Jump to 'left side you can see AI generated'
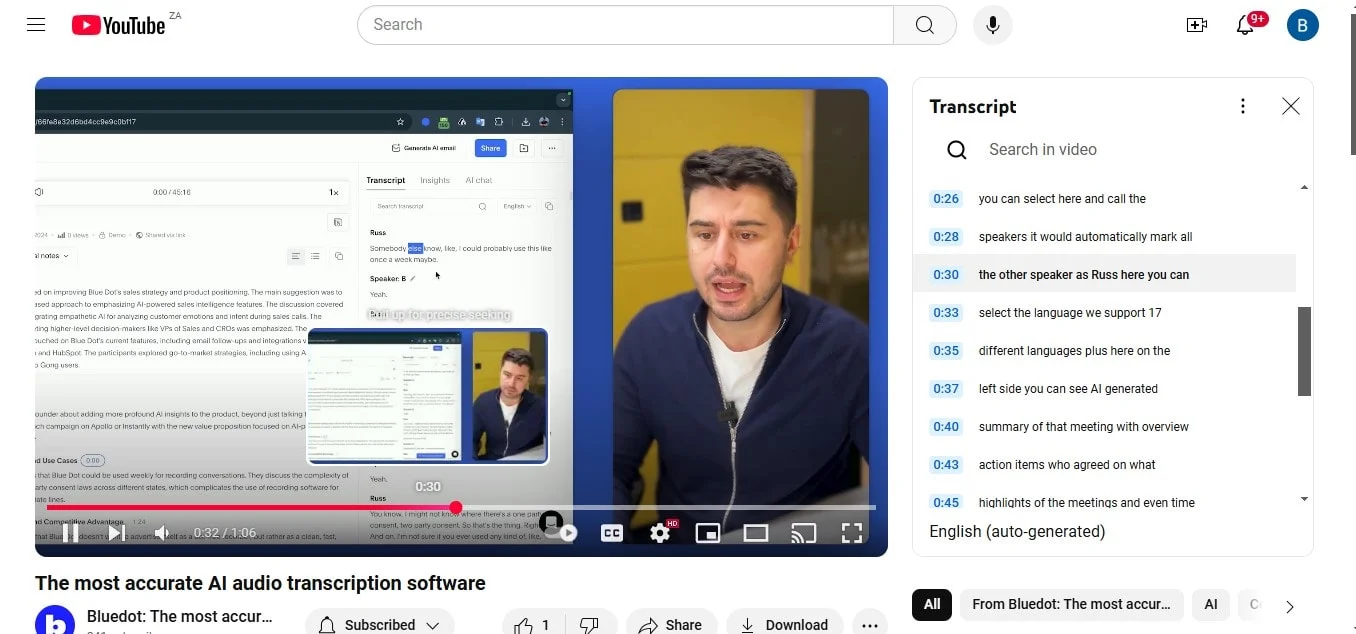This screenshot has height=634, width=1356. (1104, 389)
